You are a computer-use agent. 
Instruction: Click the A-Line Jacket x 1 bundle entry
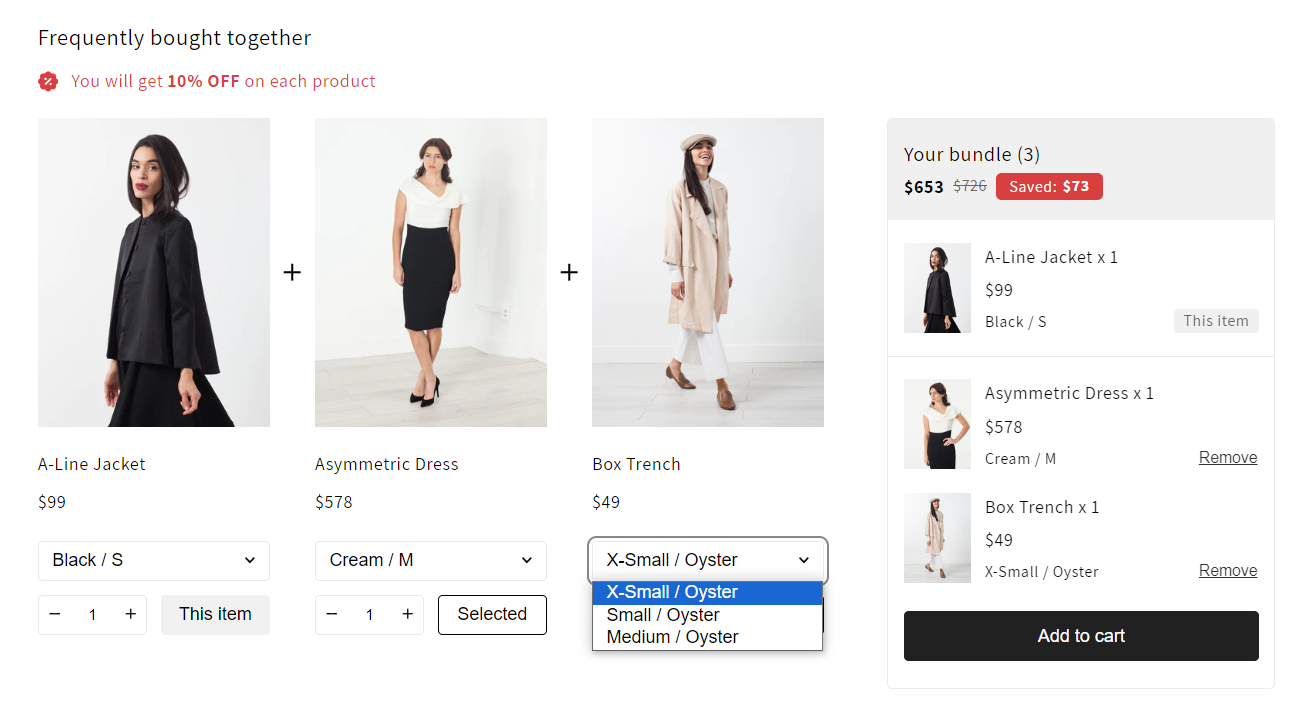(x=1051, y=257)
